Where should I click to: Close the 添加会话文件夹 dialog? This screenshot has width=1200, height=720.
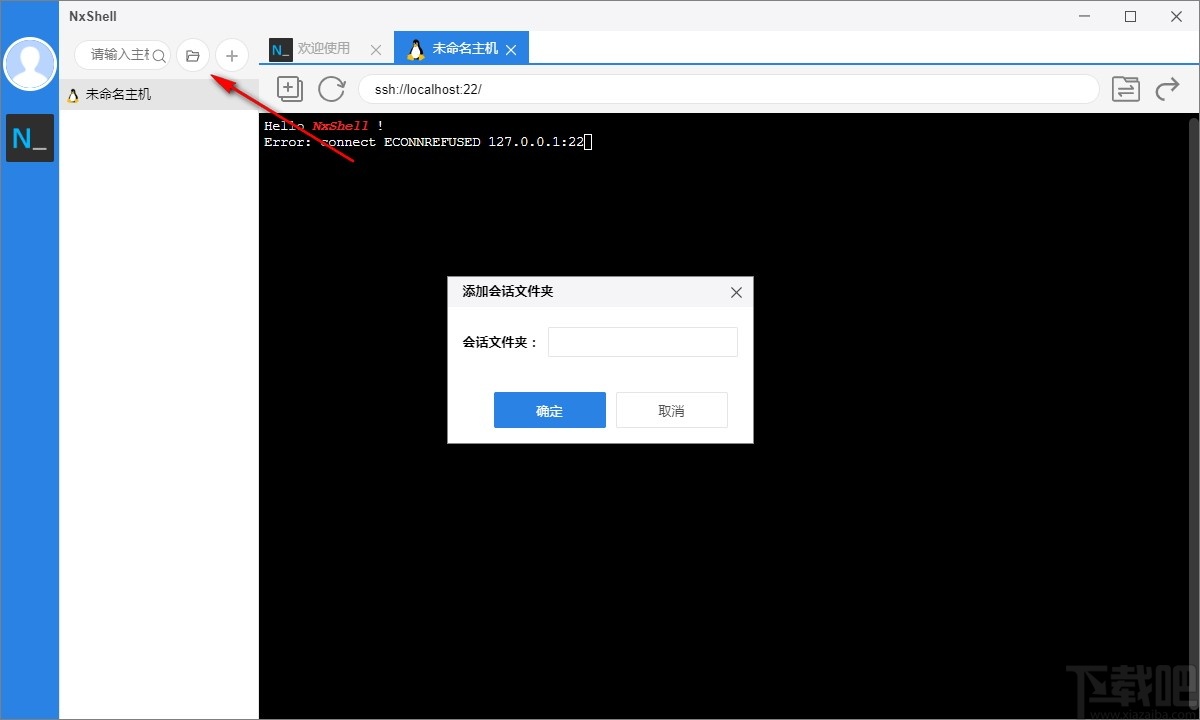tap(736, 292)
